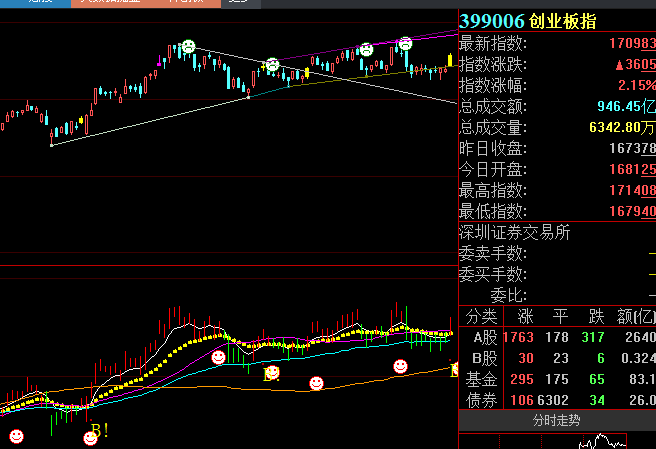Viewport: 656px width, 449px height.
Task: Click the intraday mini chart thumbnail
Action: click(543, 441)
